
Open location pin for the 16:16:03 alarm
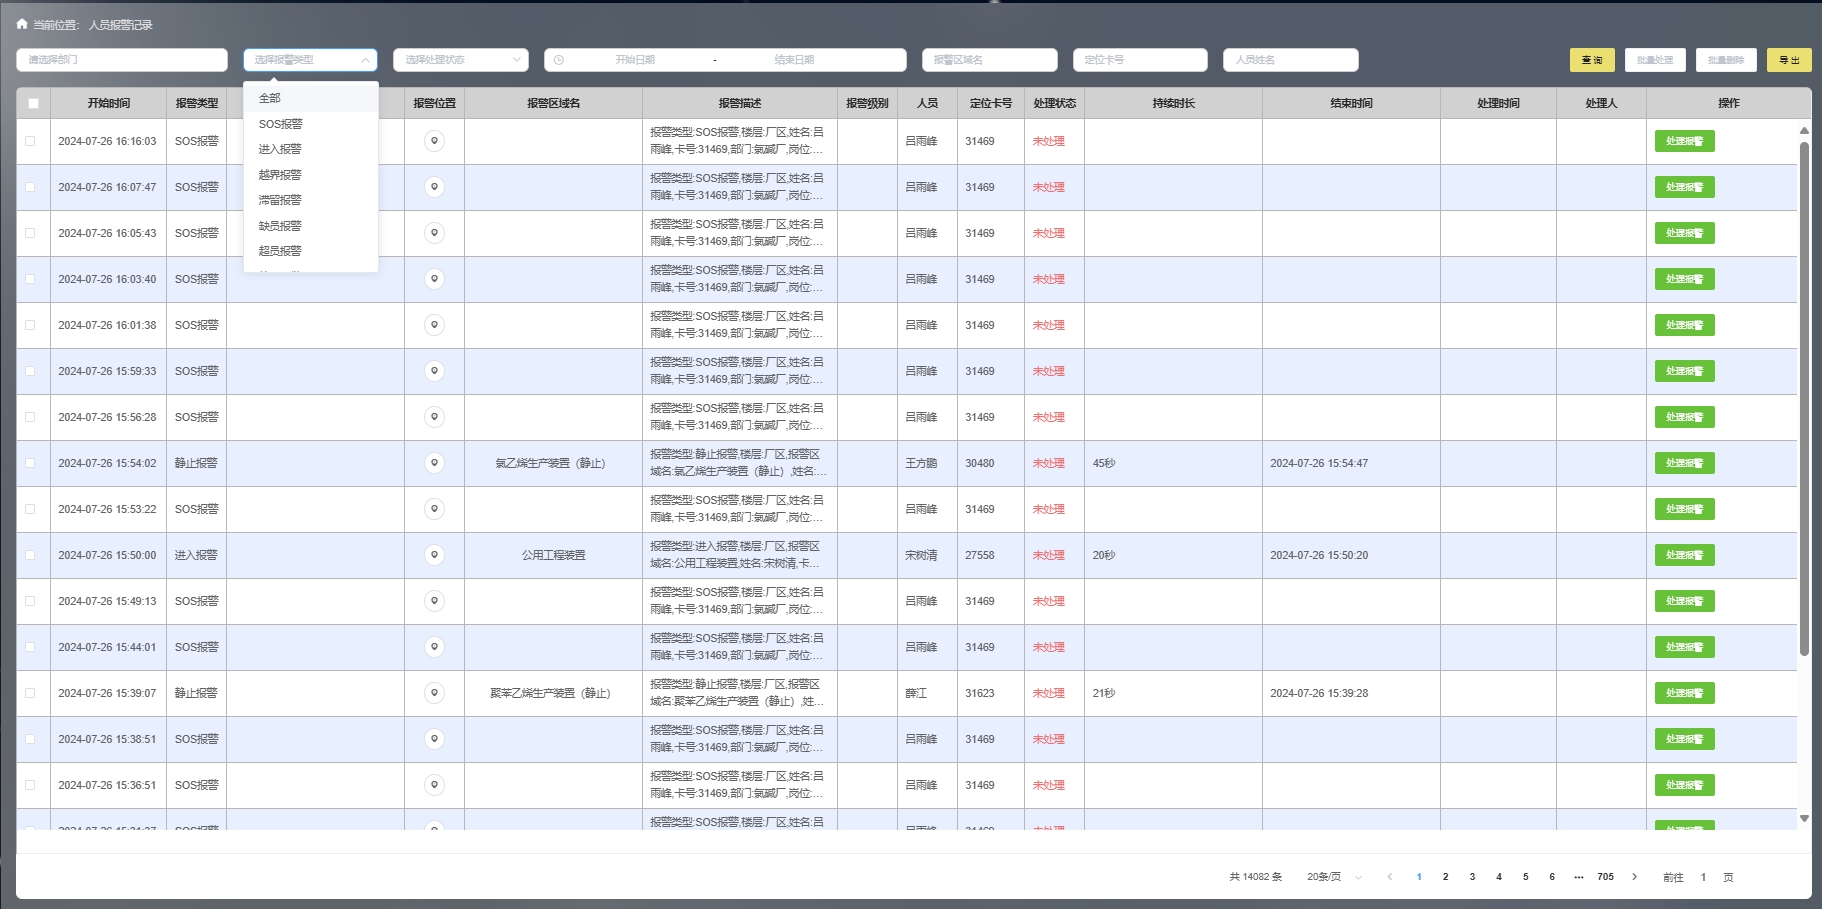[x=434, y=141]
